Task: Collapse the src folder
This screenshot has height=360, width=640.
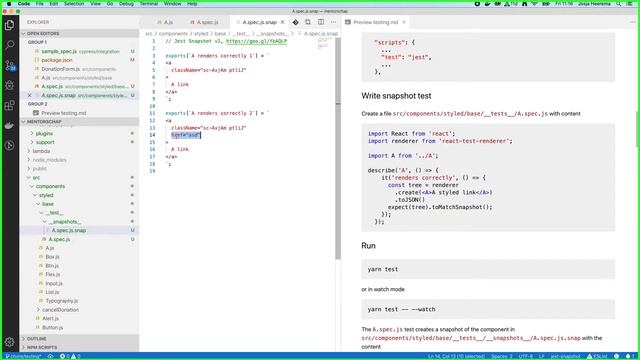Action: pyautogui.click(x=36, y=178)
